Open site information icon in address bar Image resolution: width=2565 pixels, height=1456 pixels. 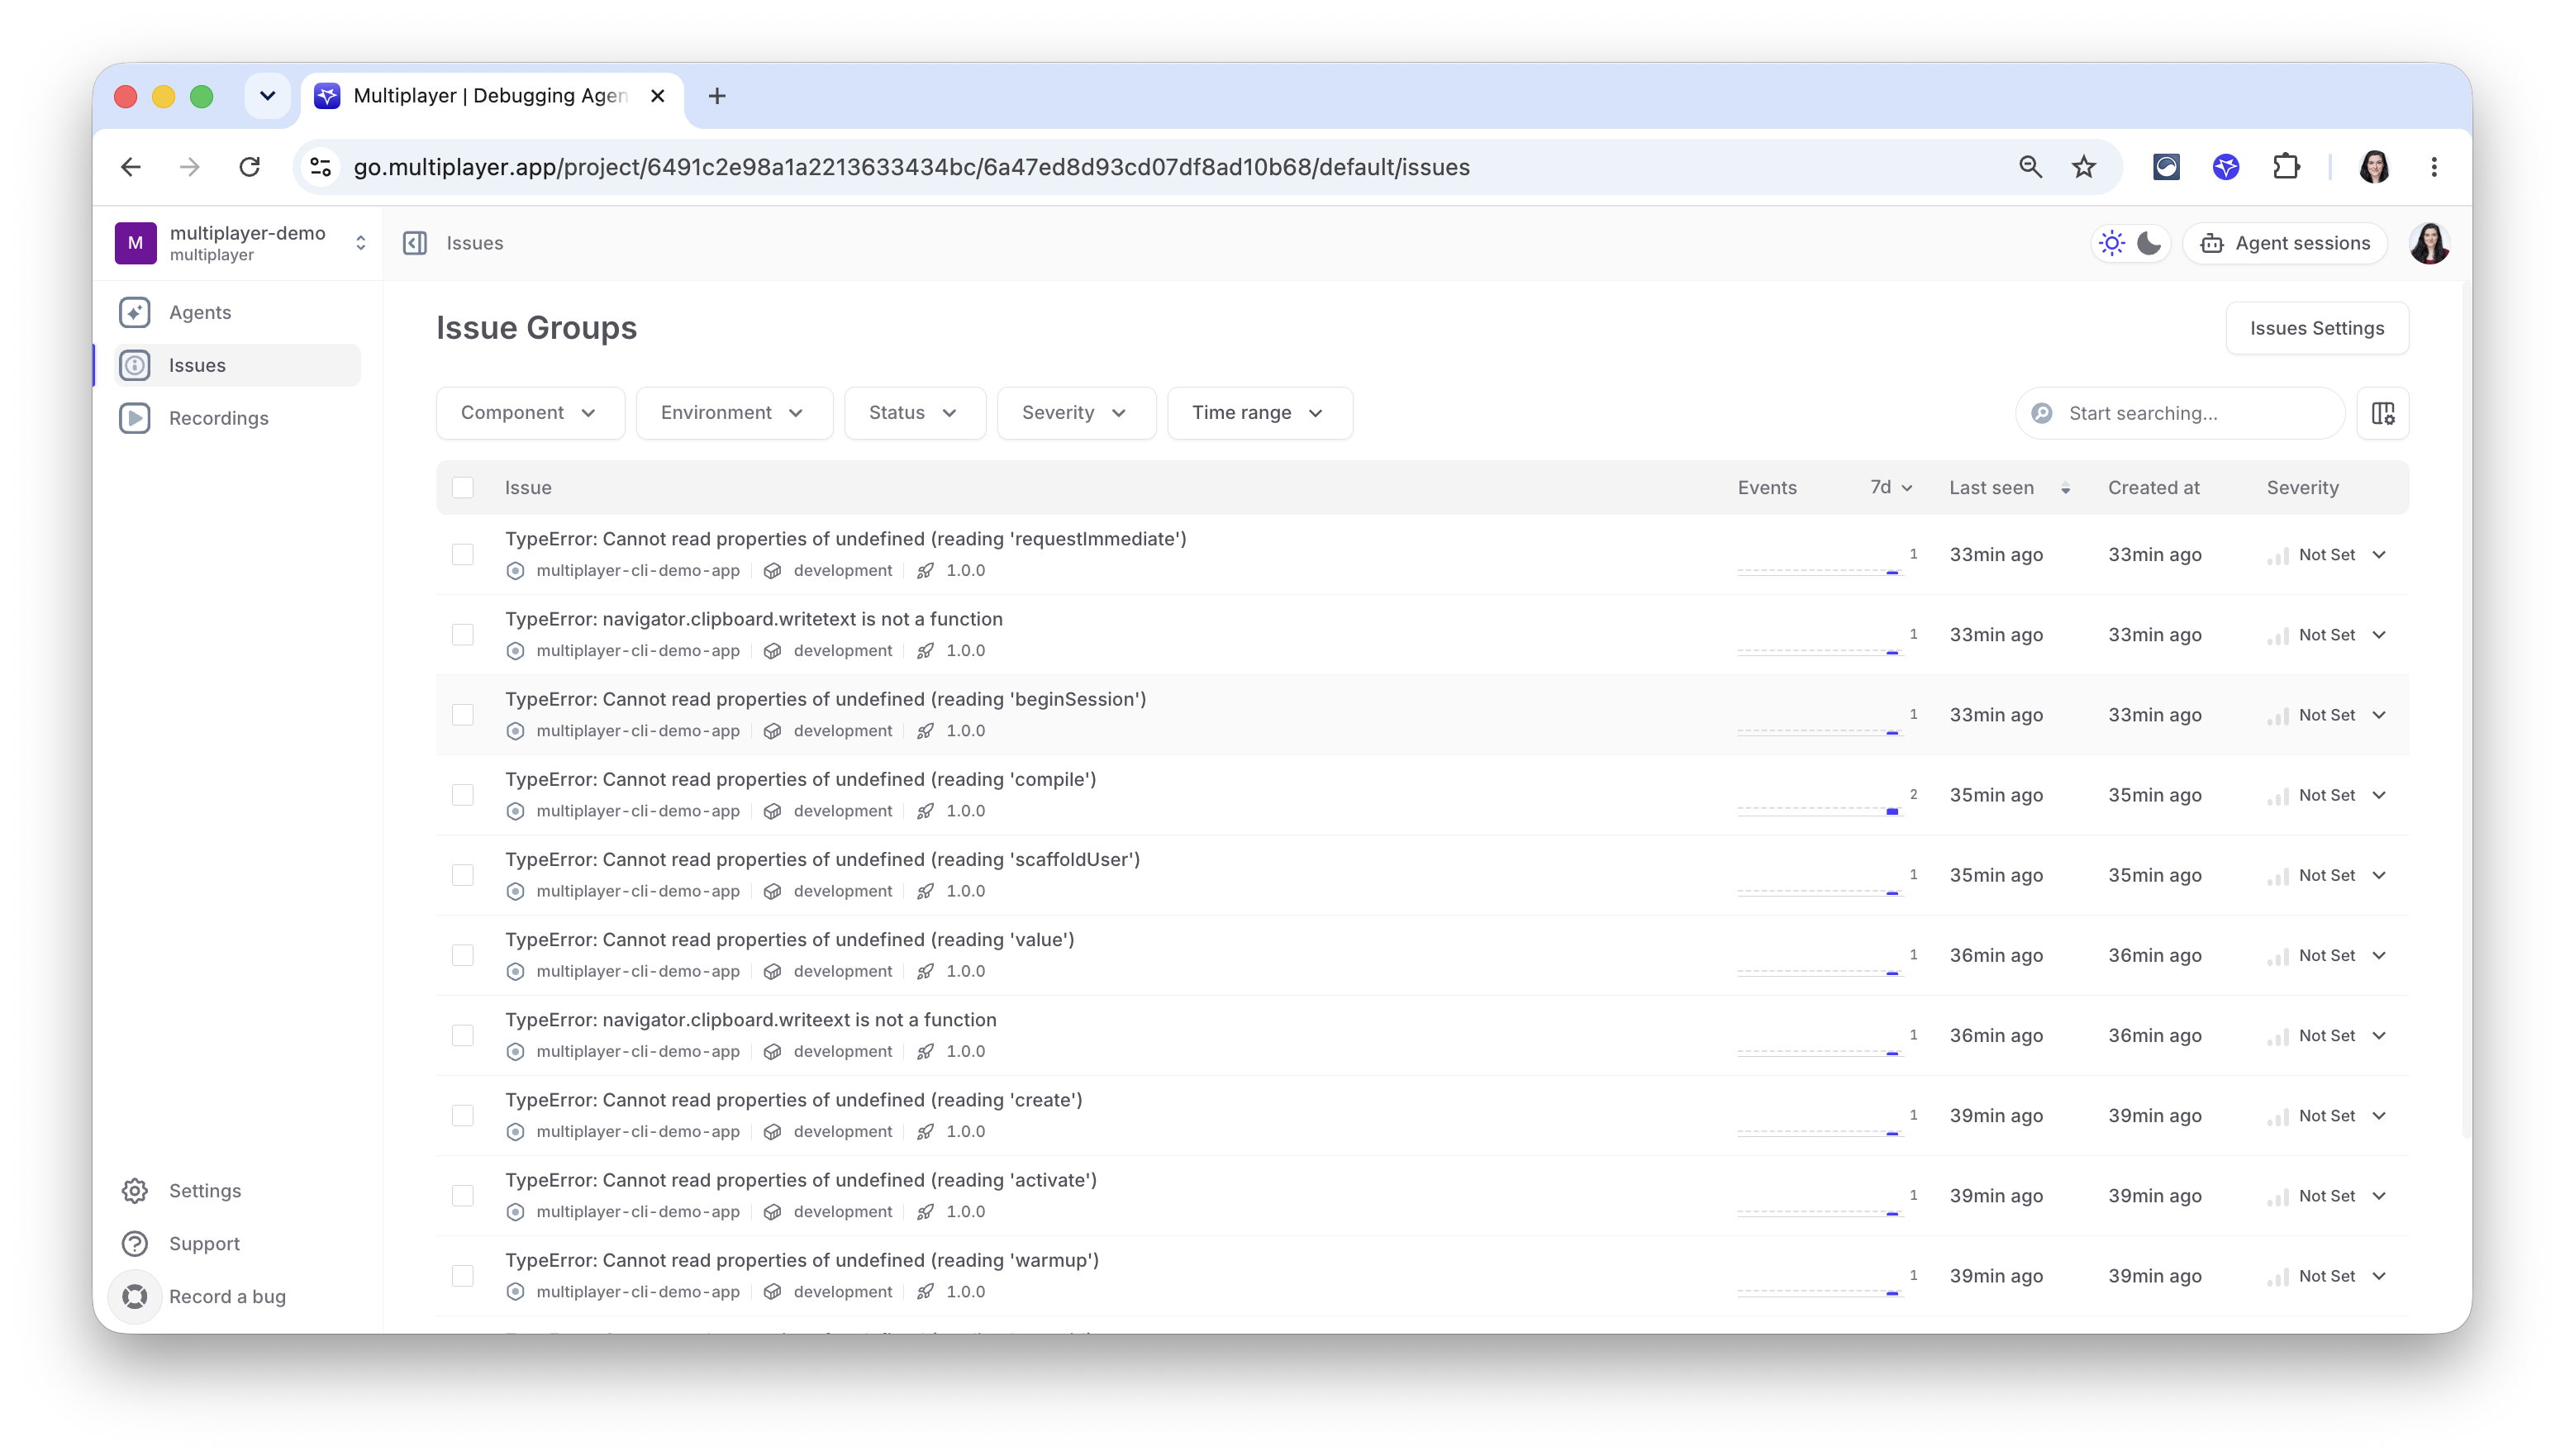click(x=320, y=167)
